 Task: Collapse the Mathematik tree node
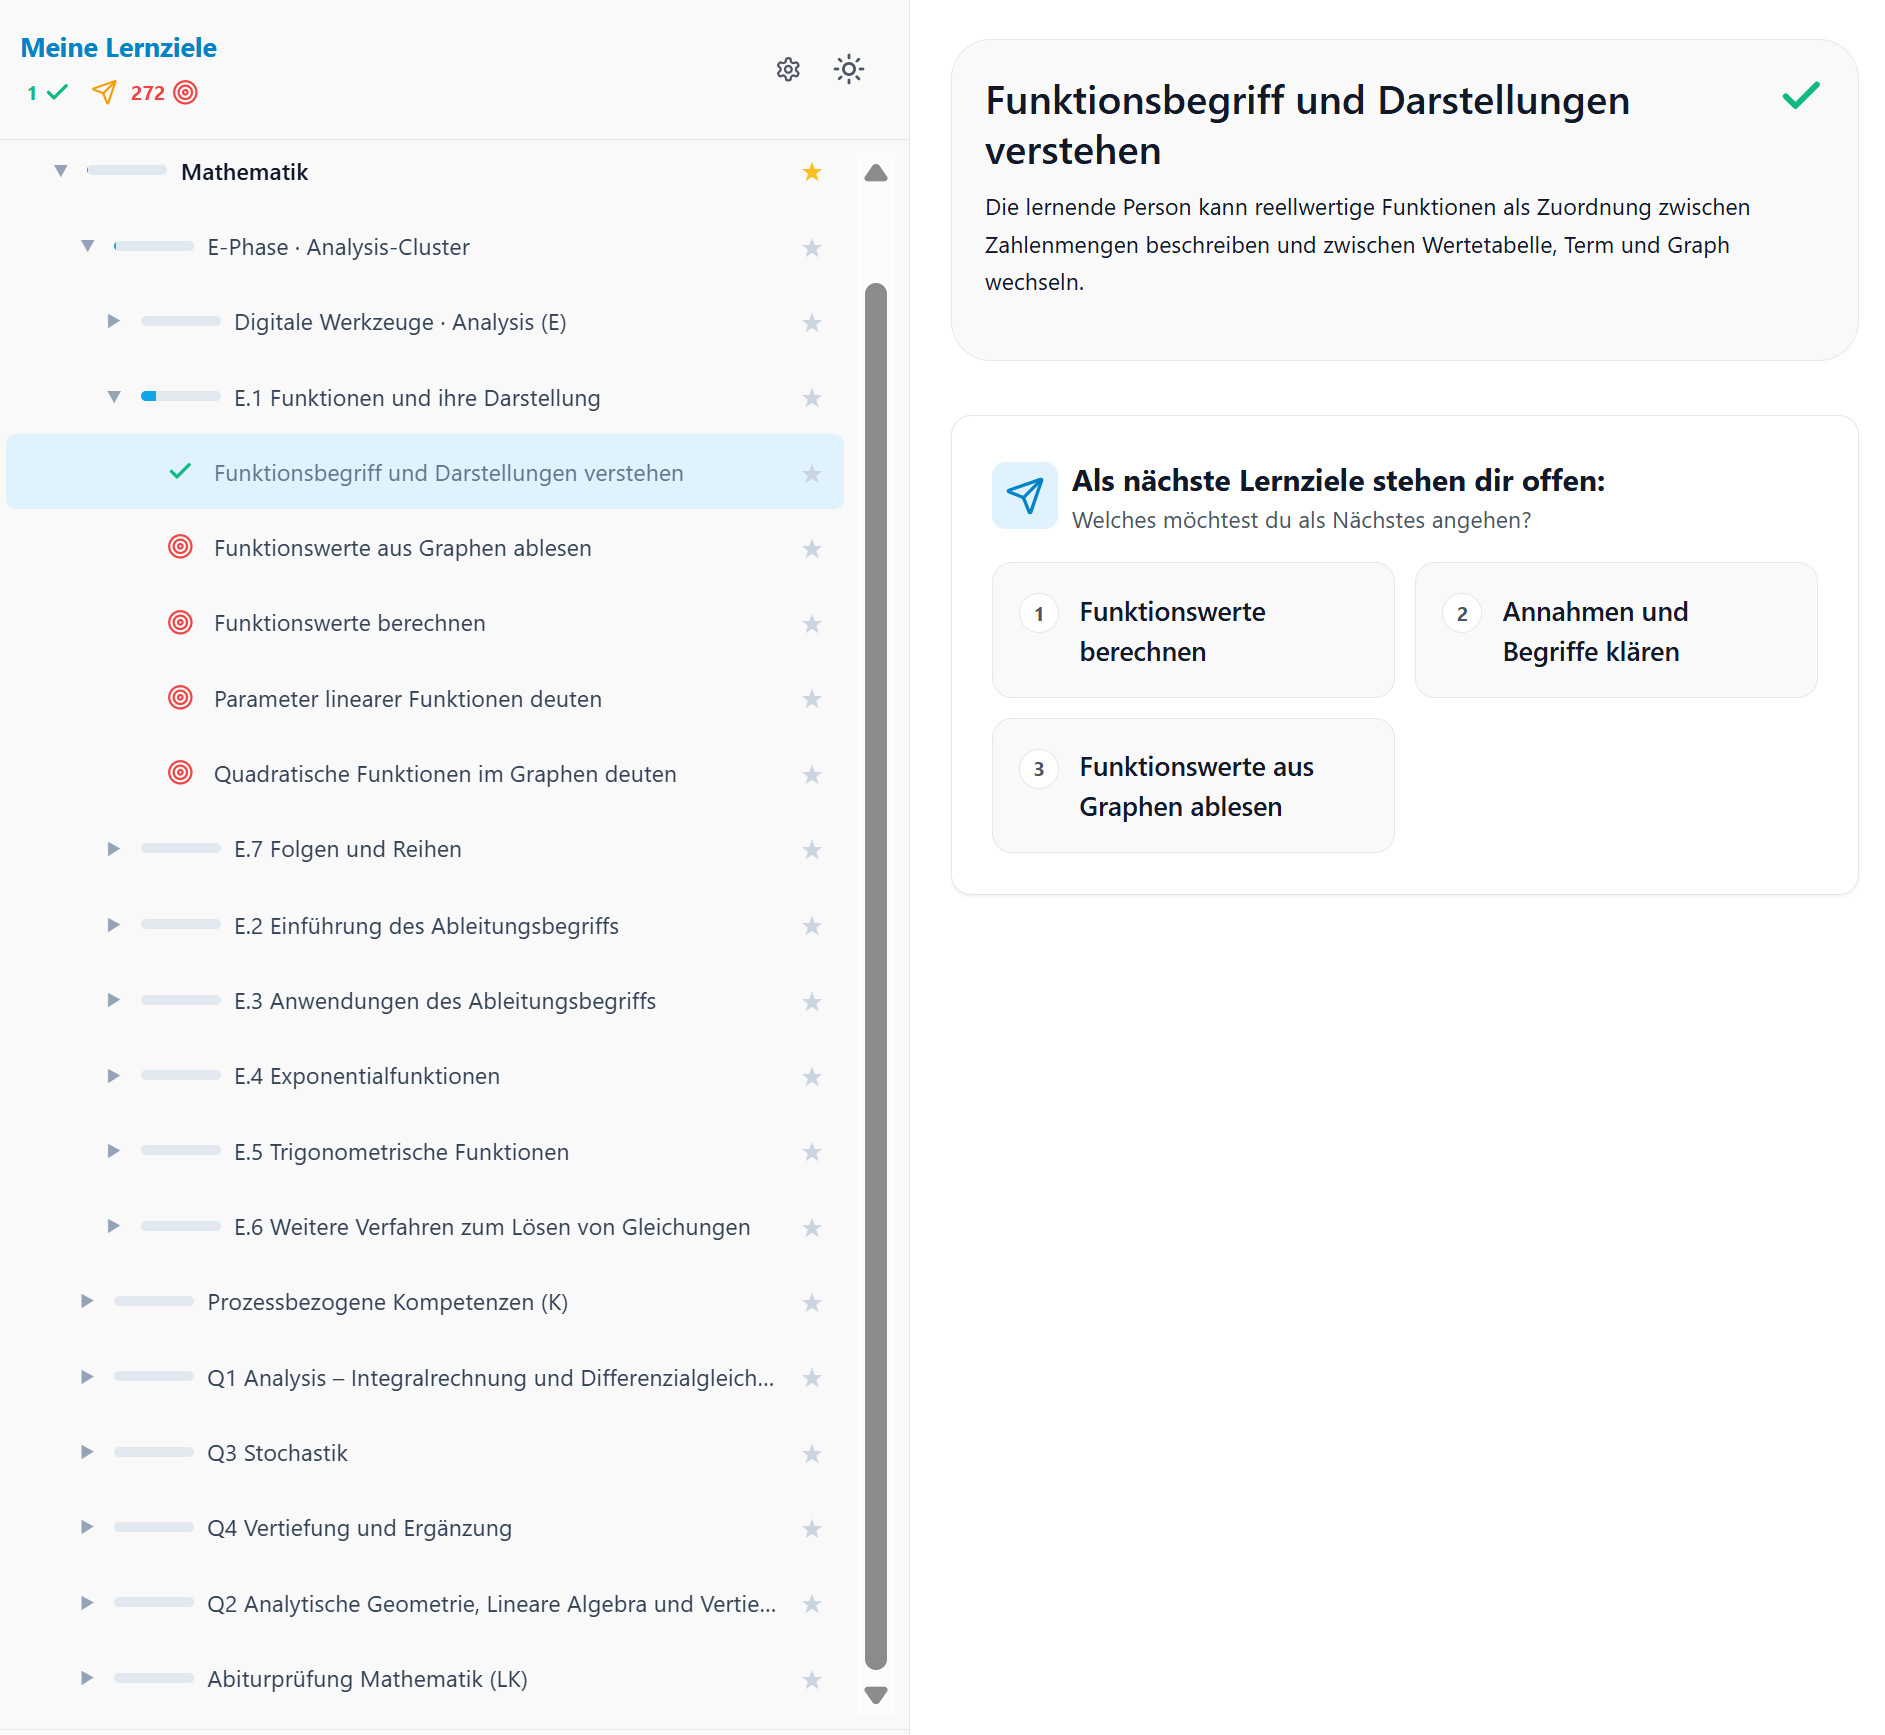click(61, 171)
